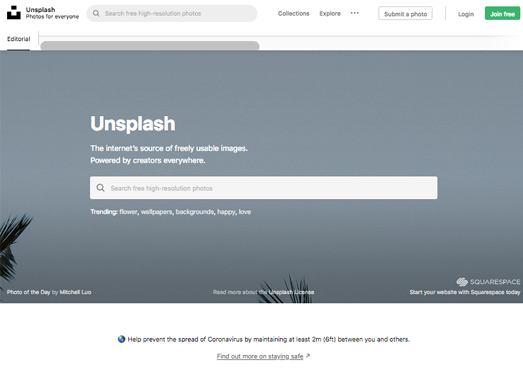The width and height of the screenshot is (523, 375).
Task: Open Mitchell Luo's profile link
Action: coord(75,292)
